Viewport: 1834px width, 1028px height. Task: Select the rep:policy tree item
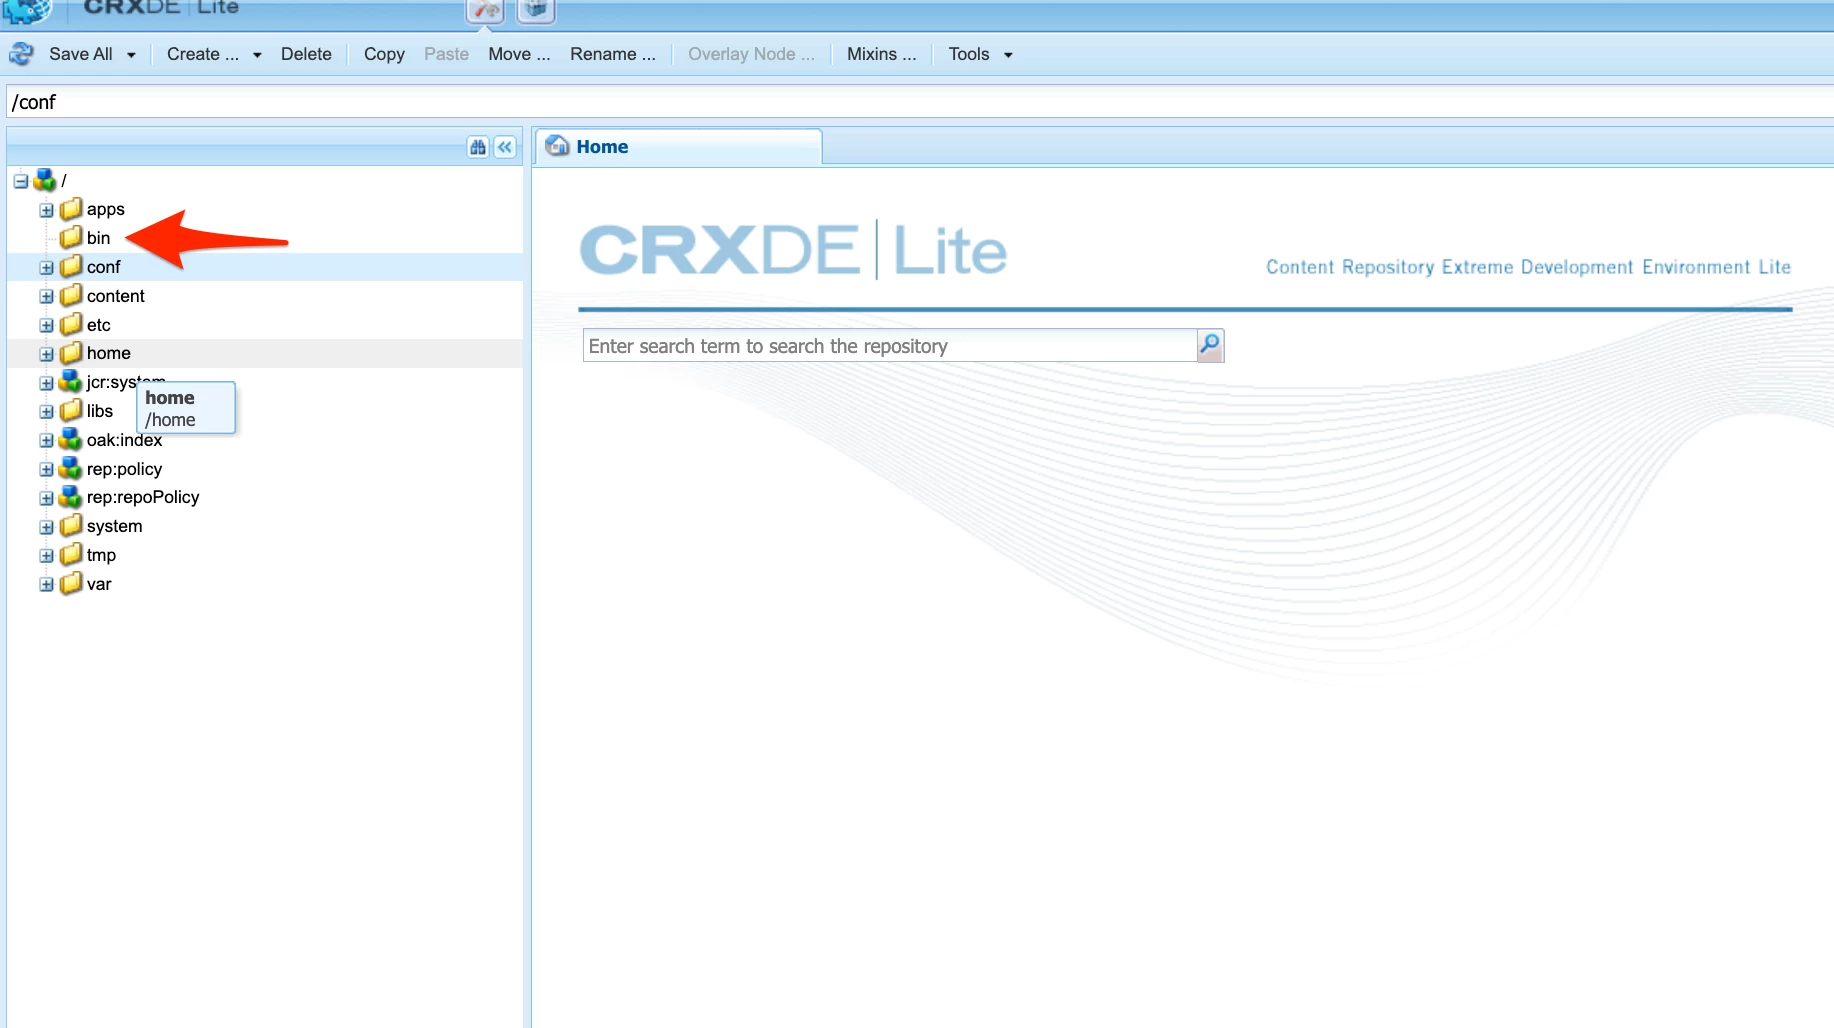tap(124, 469)
